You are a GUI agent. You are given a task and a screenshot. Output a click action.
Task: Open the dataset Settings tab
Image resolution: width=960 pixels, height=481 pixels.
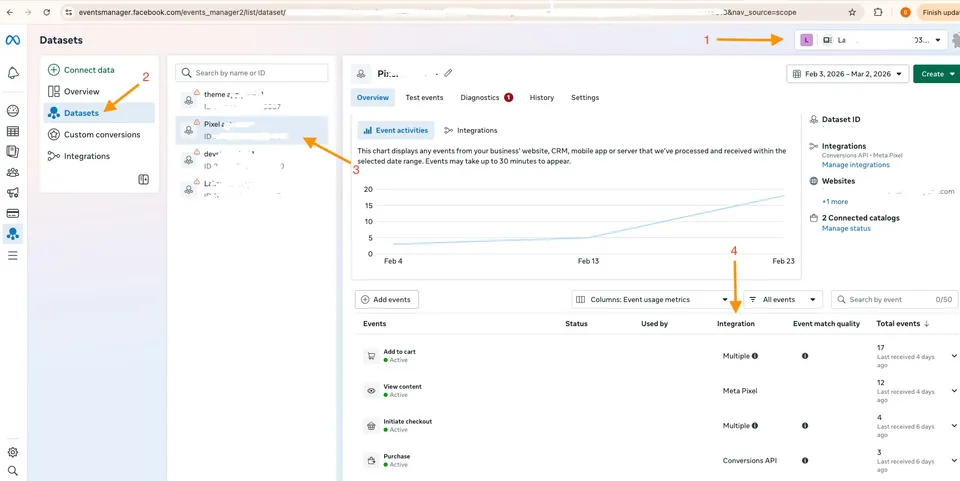coord(585,97)
